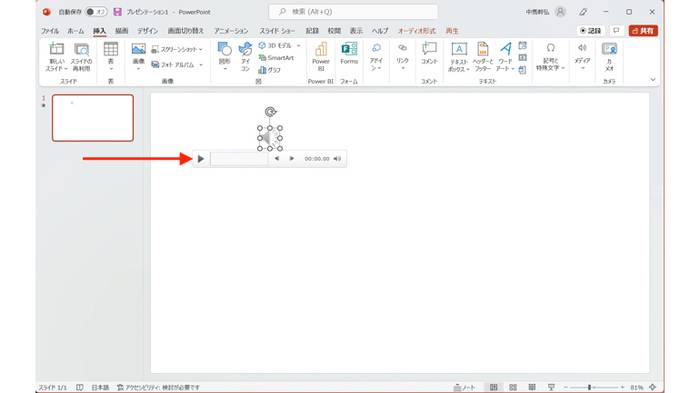
Task: Insert a Table from the ribbon
Action: (111, 56)
